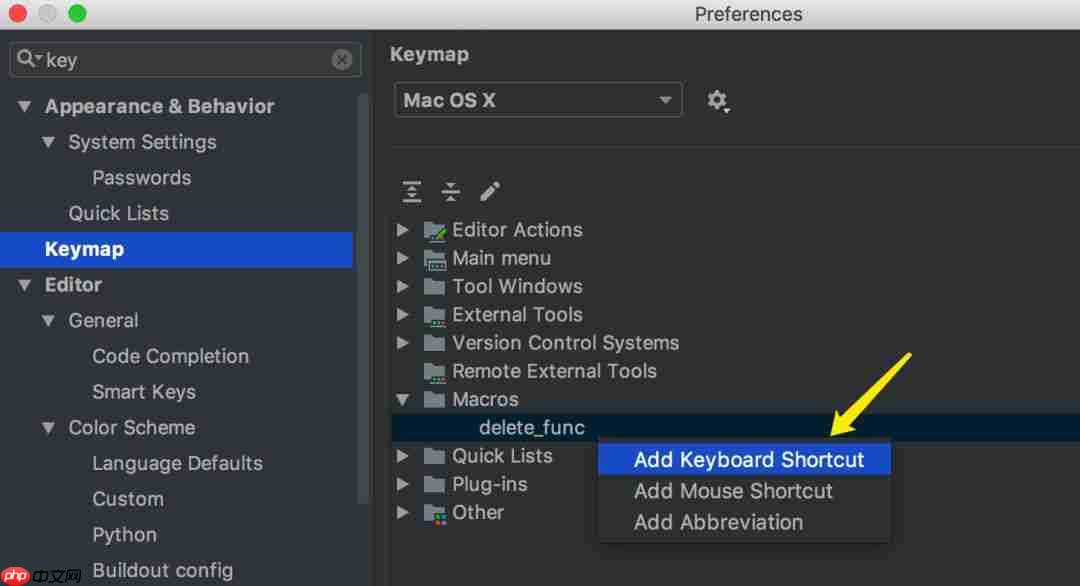Collapse the Macros tree node
This screenshot has width=1080, height=586.
(403, 399)
